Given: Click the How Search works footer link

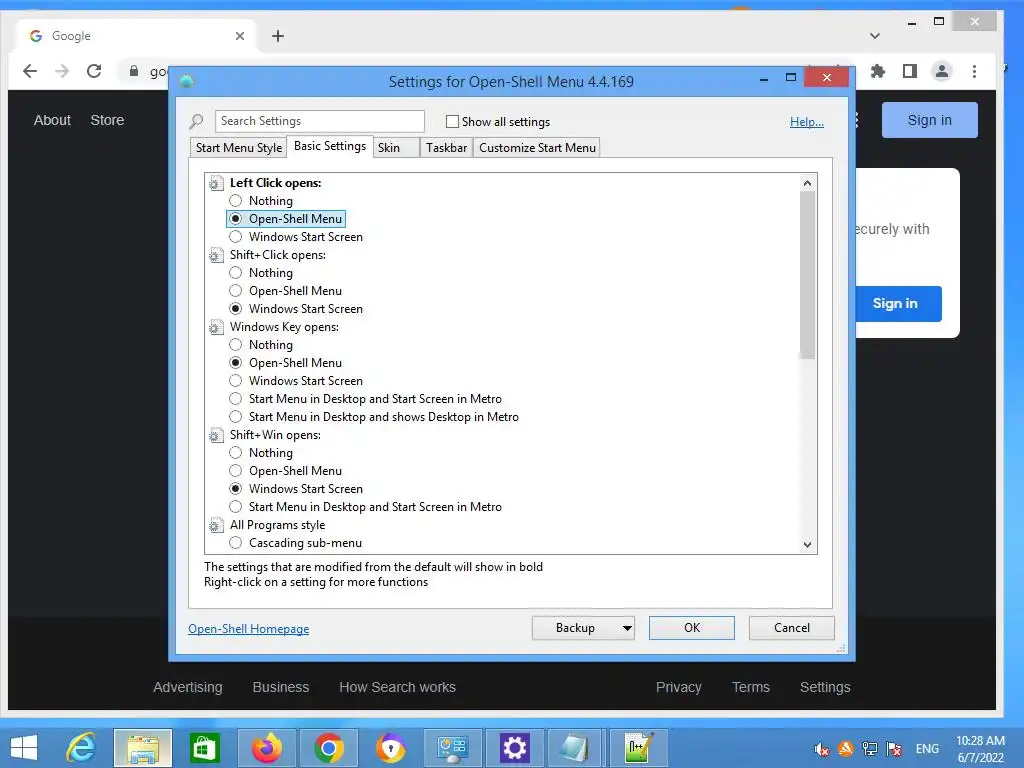Looking at the screenshot, I should point(398,687).
